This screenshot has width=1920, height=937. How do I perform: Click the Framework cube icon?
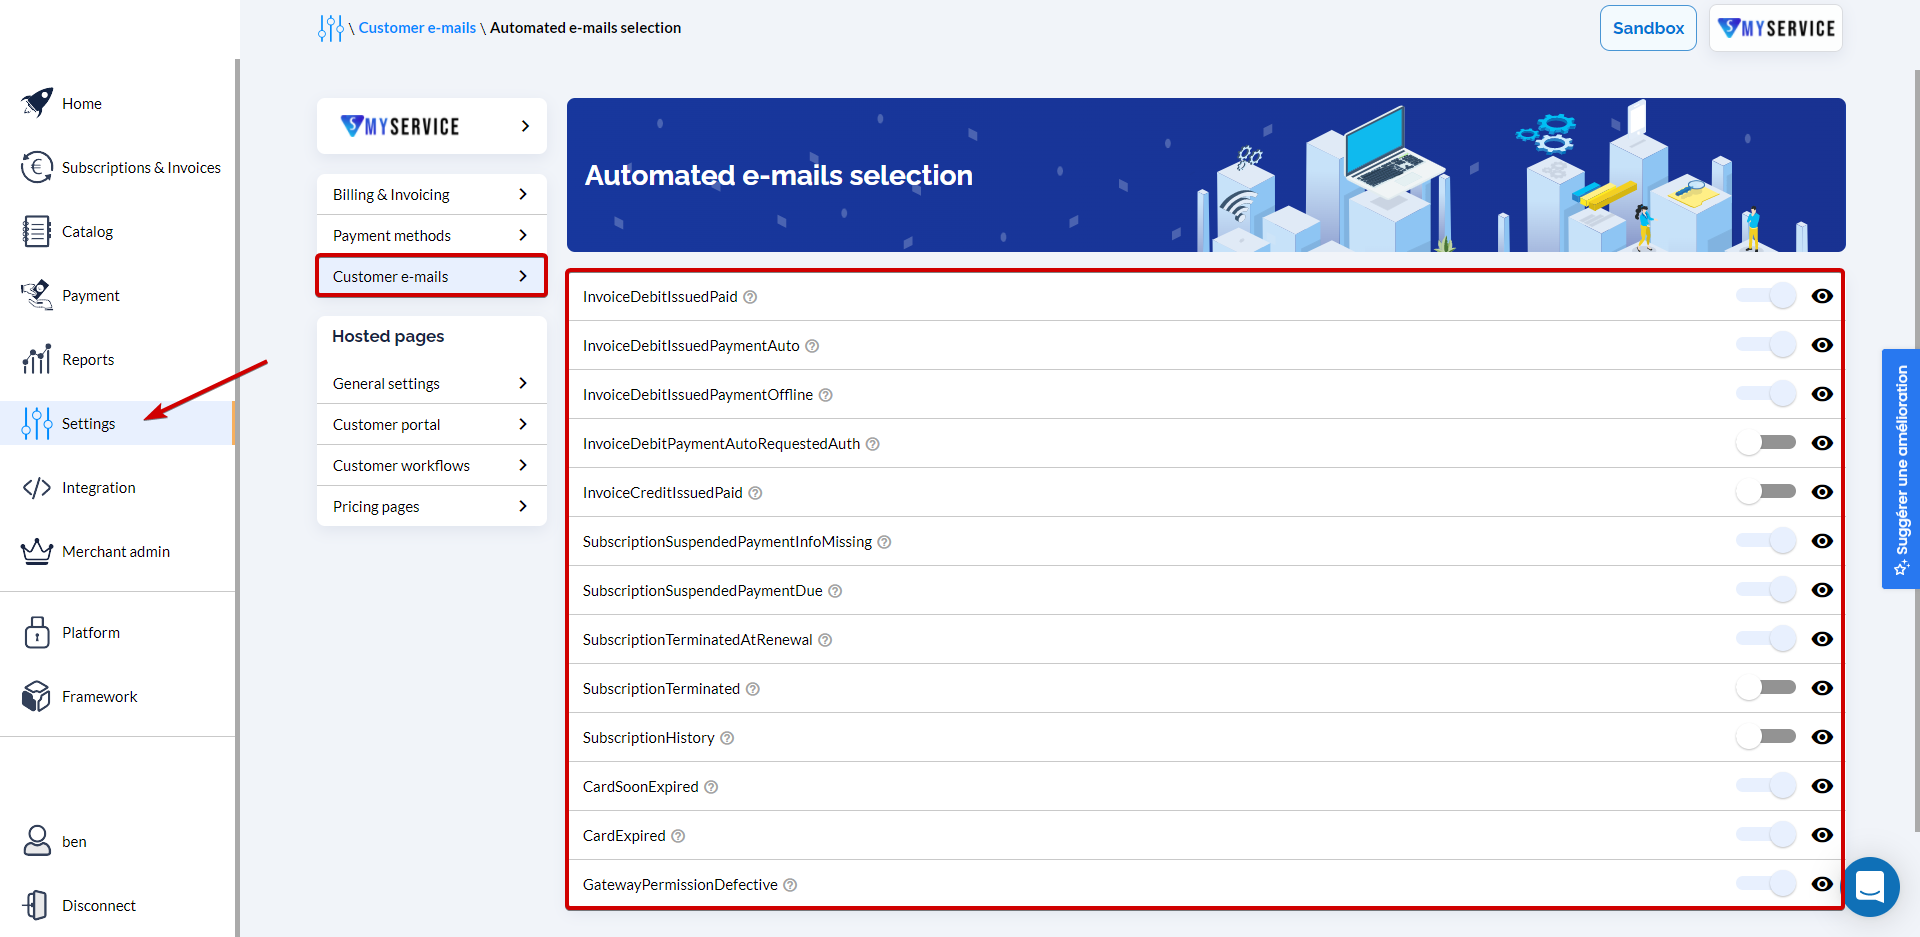point(37,696)
